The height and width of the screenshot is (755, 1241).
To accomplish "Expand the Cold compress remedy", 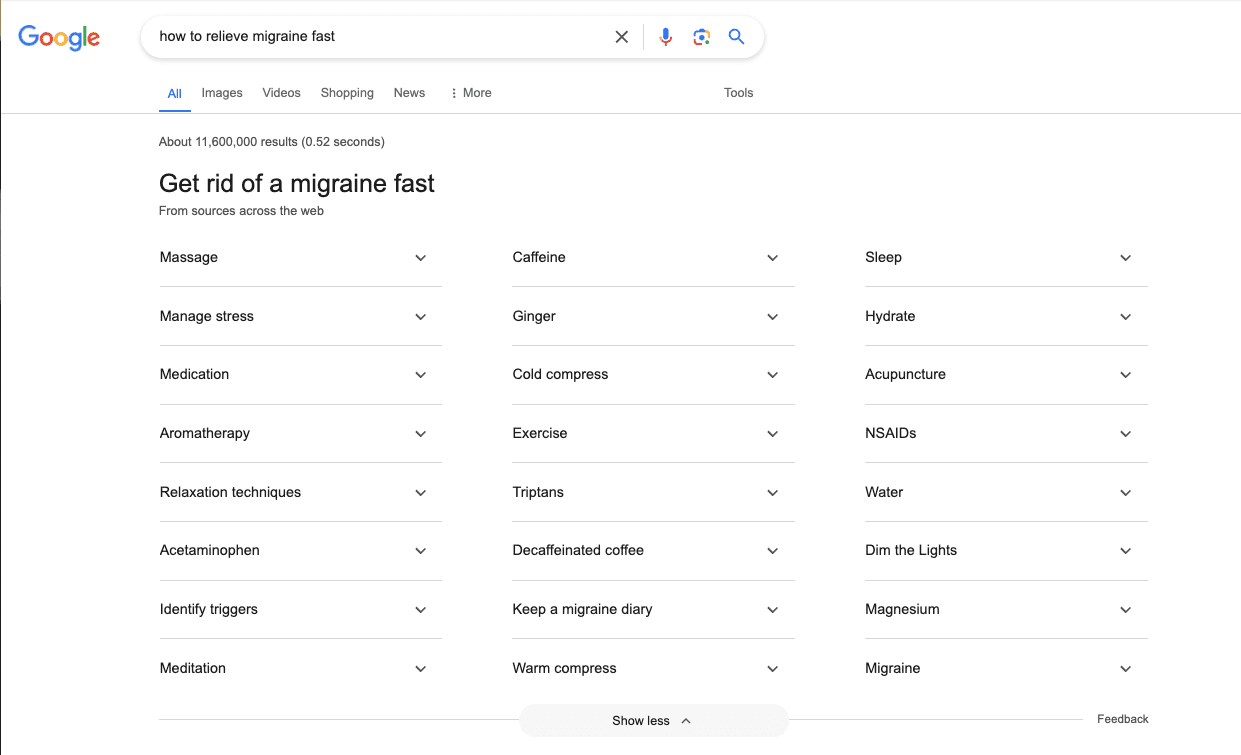I will coord(772,375).
